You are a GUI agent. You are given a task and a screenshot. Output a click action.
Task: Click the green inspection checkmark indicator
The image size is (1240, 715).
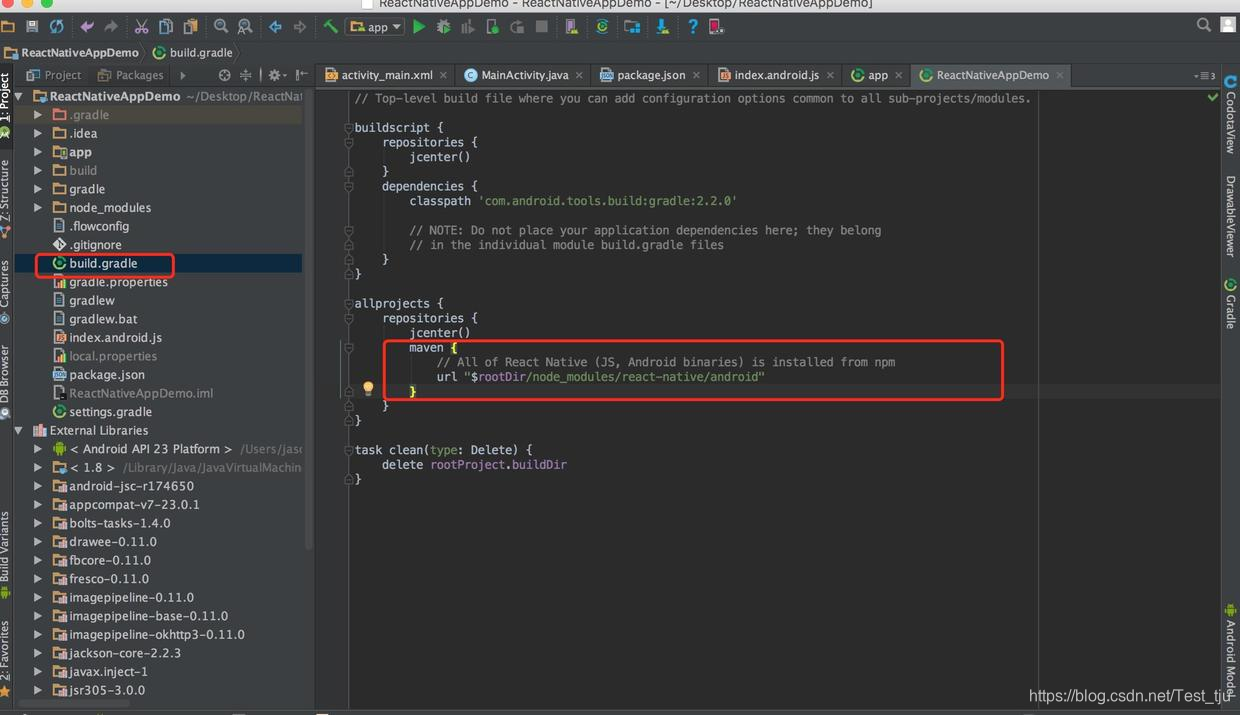click(x=1213, y=97)
